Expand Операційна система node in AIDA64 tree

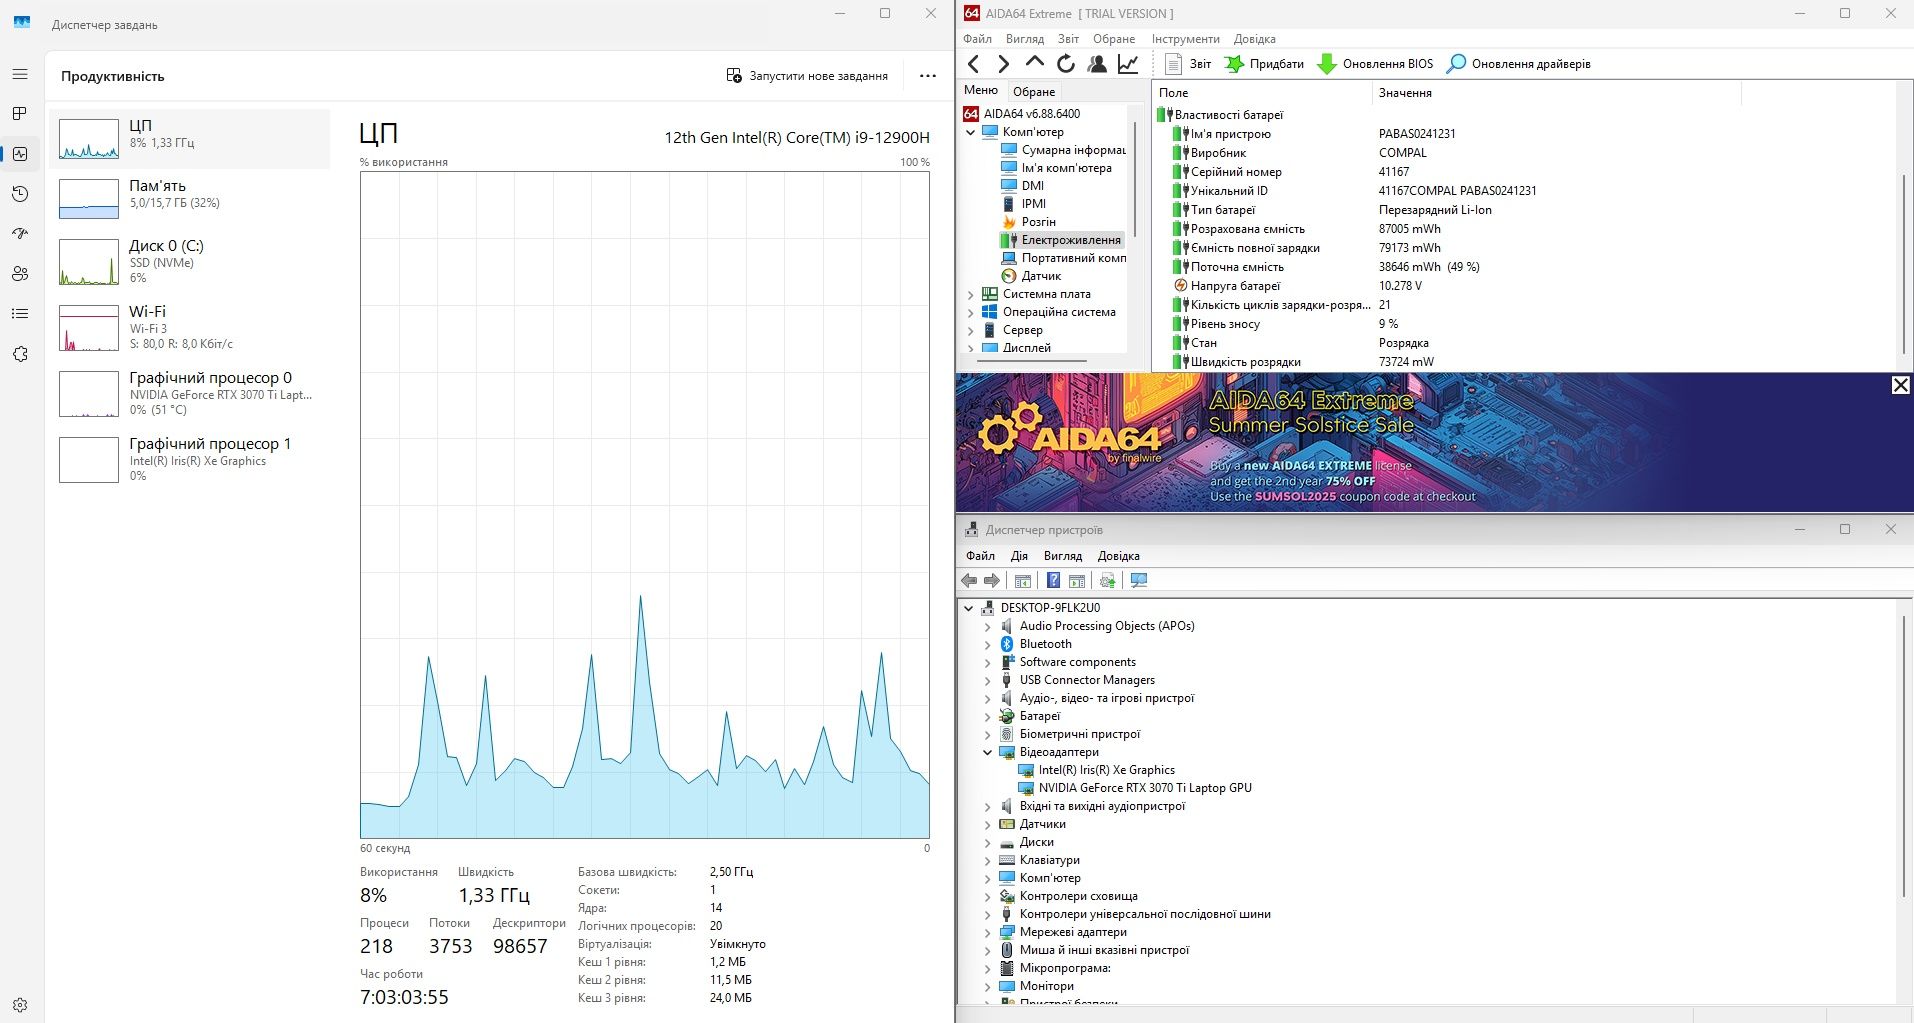(x=970, y=312)
